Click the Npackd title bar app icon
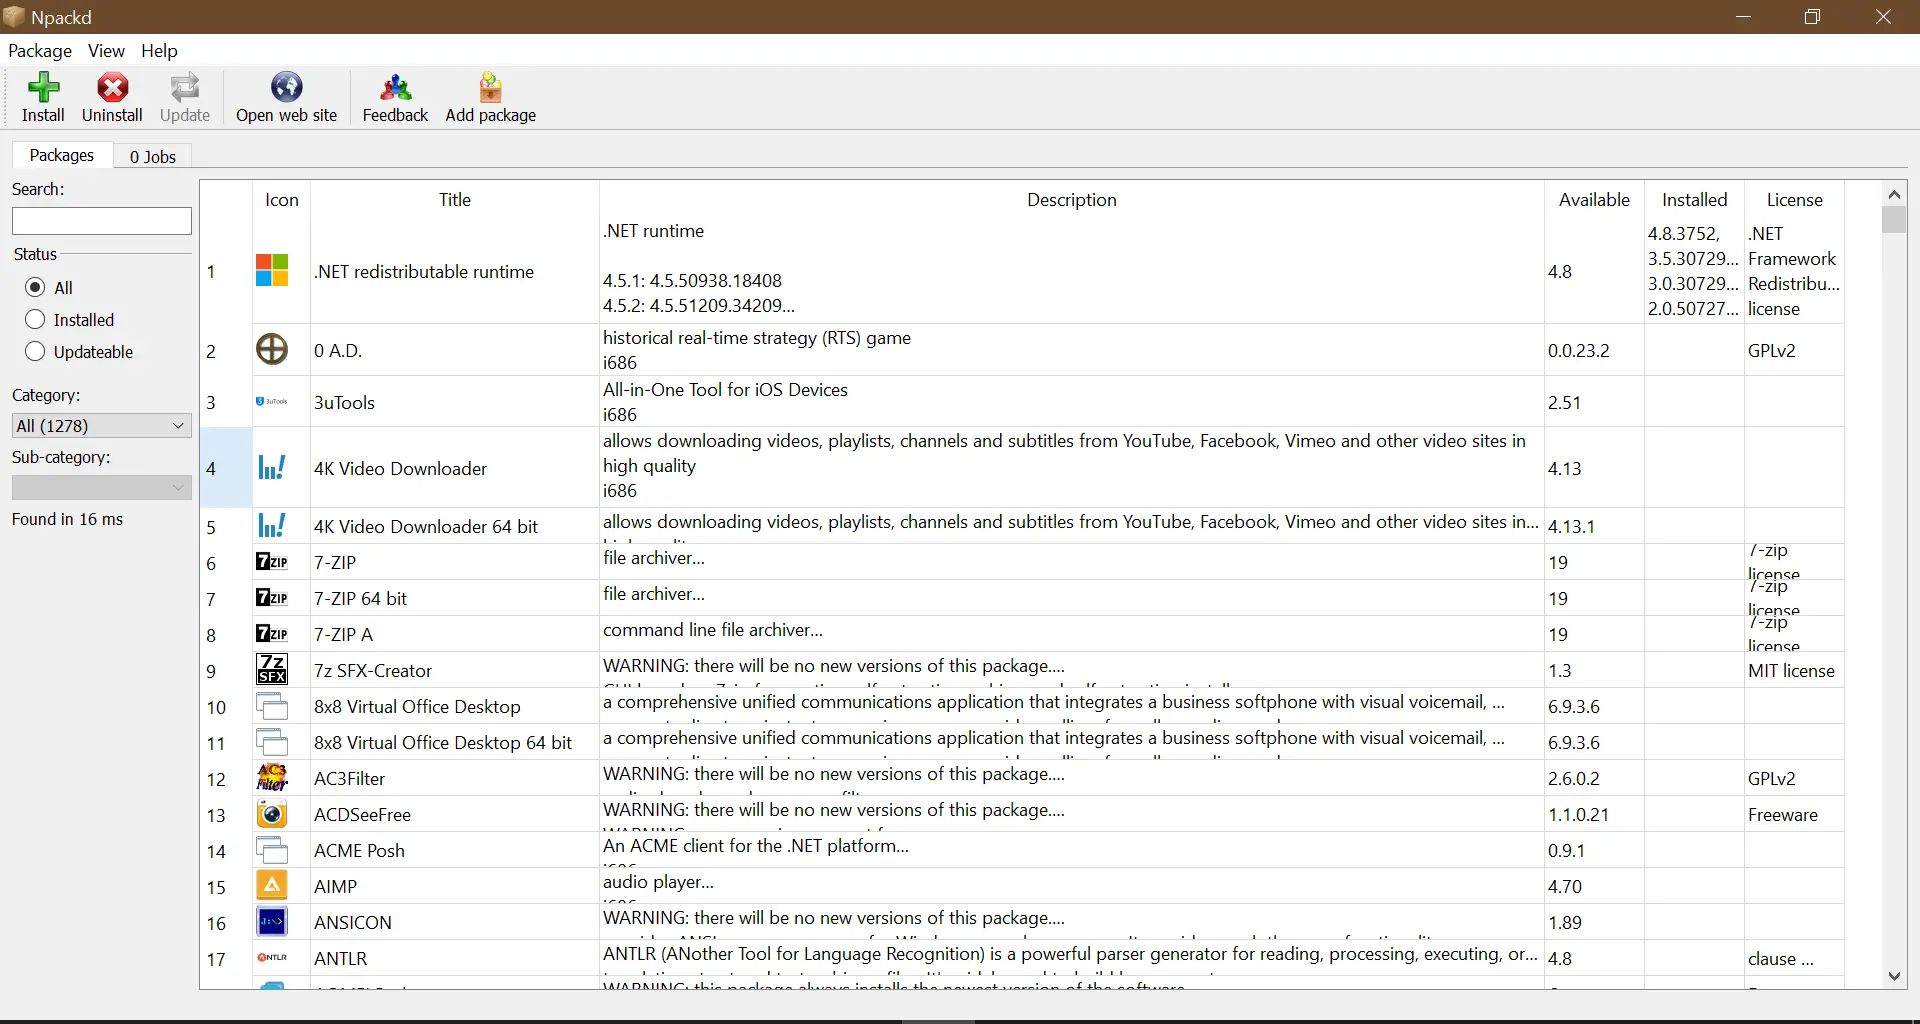Image resolution: width=1920 pixels, height=1024 pixels. tap(13, 17)
